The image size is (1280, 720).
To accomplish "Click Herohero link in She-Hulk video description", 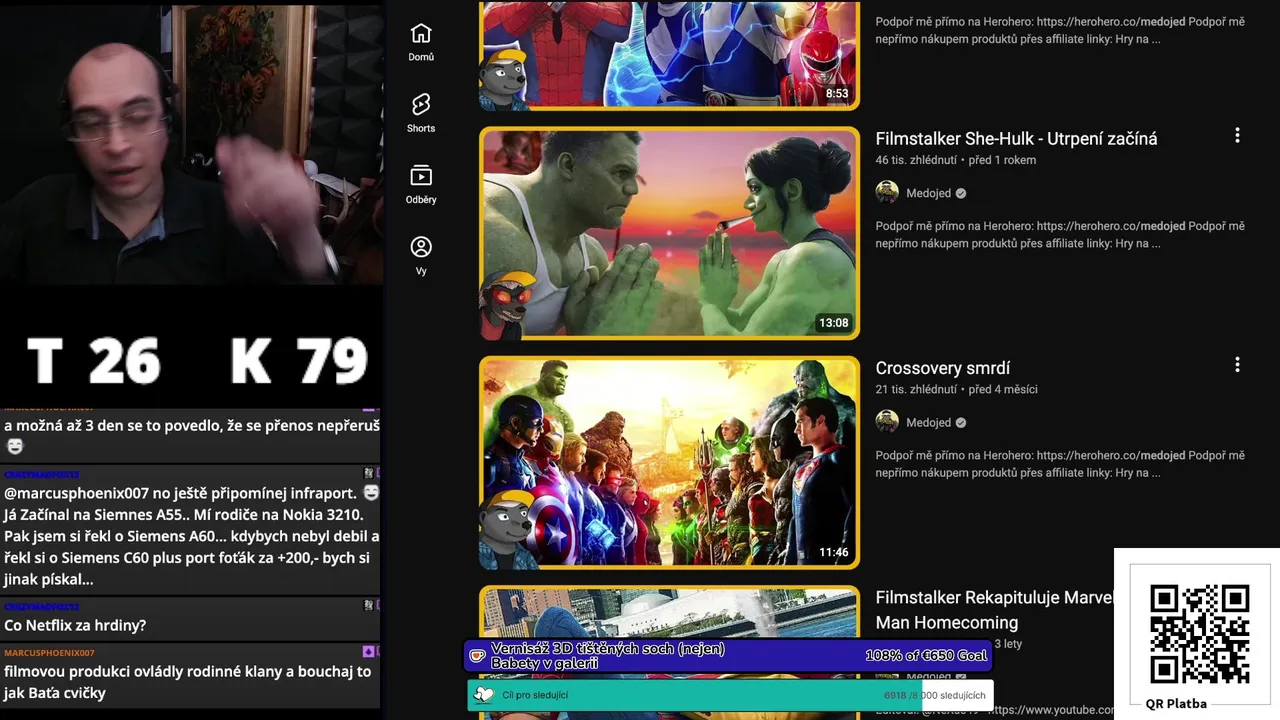I will click(1111, 226).
